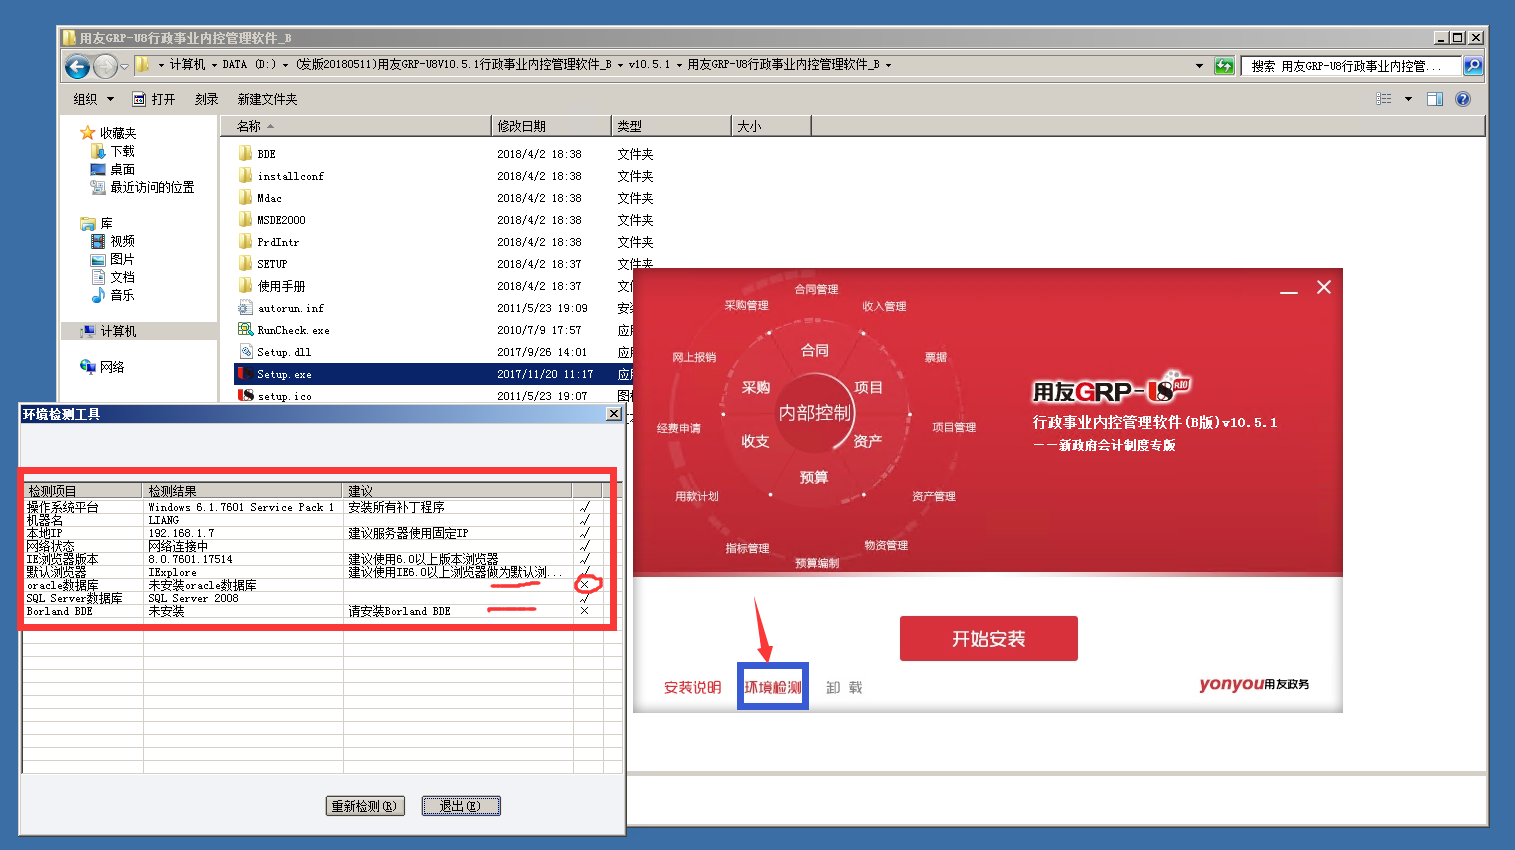
Task: Click the Explorer forward navigation arrow
Action: [105, 66]
